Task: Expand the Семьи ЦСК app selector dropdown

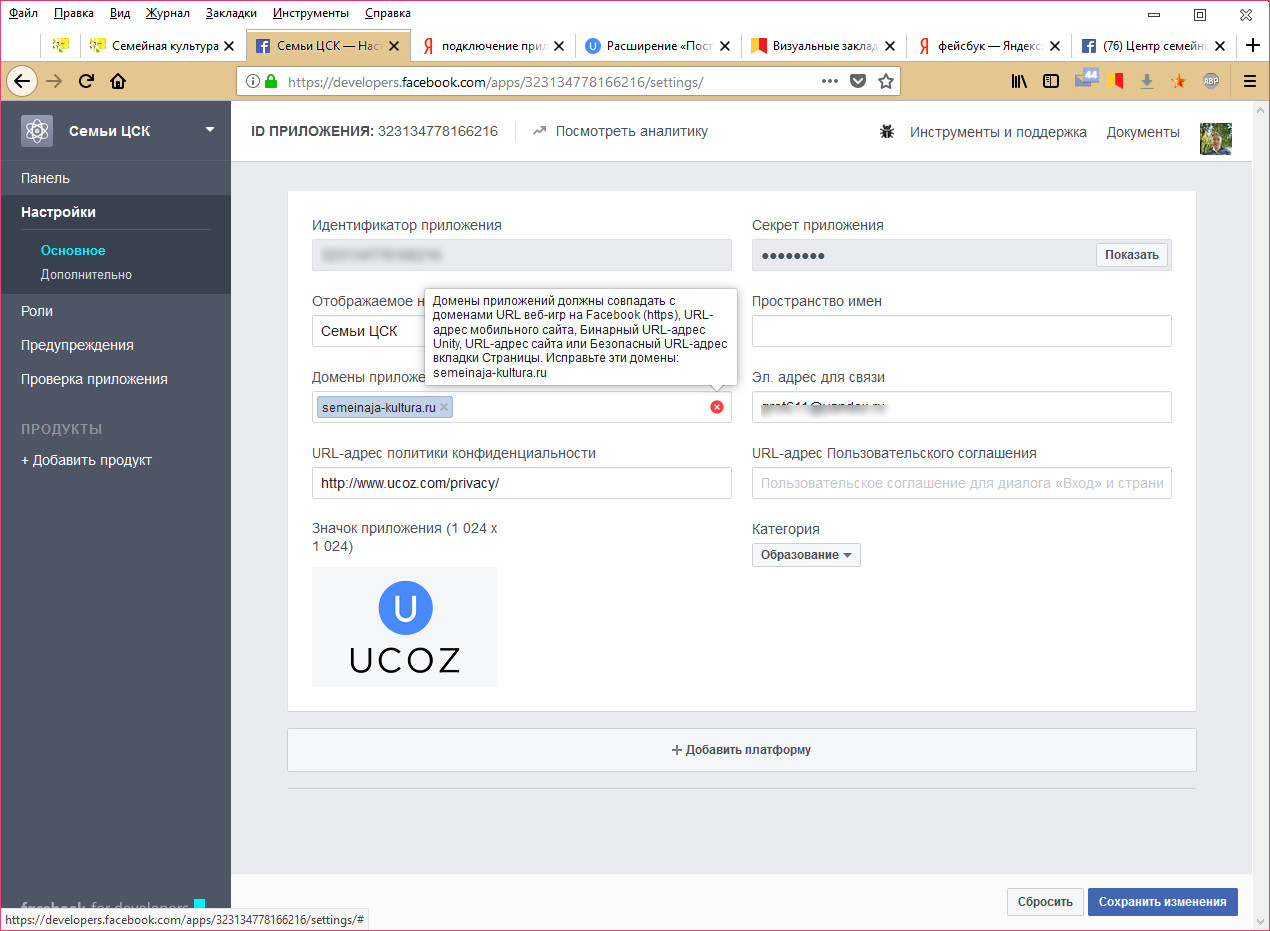Action: point(210,130)
